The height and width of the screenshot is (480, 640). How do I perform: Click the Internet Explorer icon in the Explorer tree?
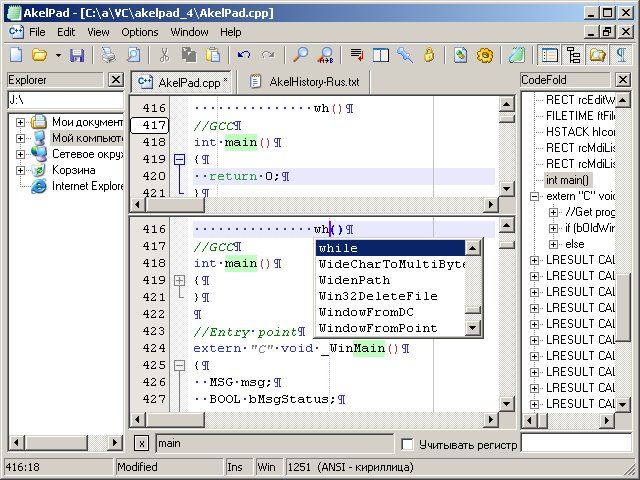(x=39, y=186)
